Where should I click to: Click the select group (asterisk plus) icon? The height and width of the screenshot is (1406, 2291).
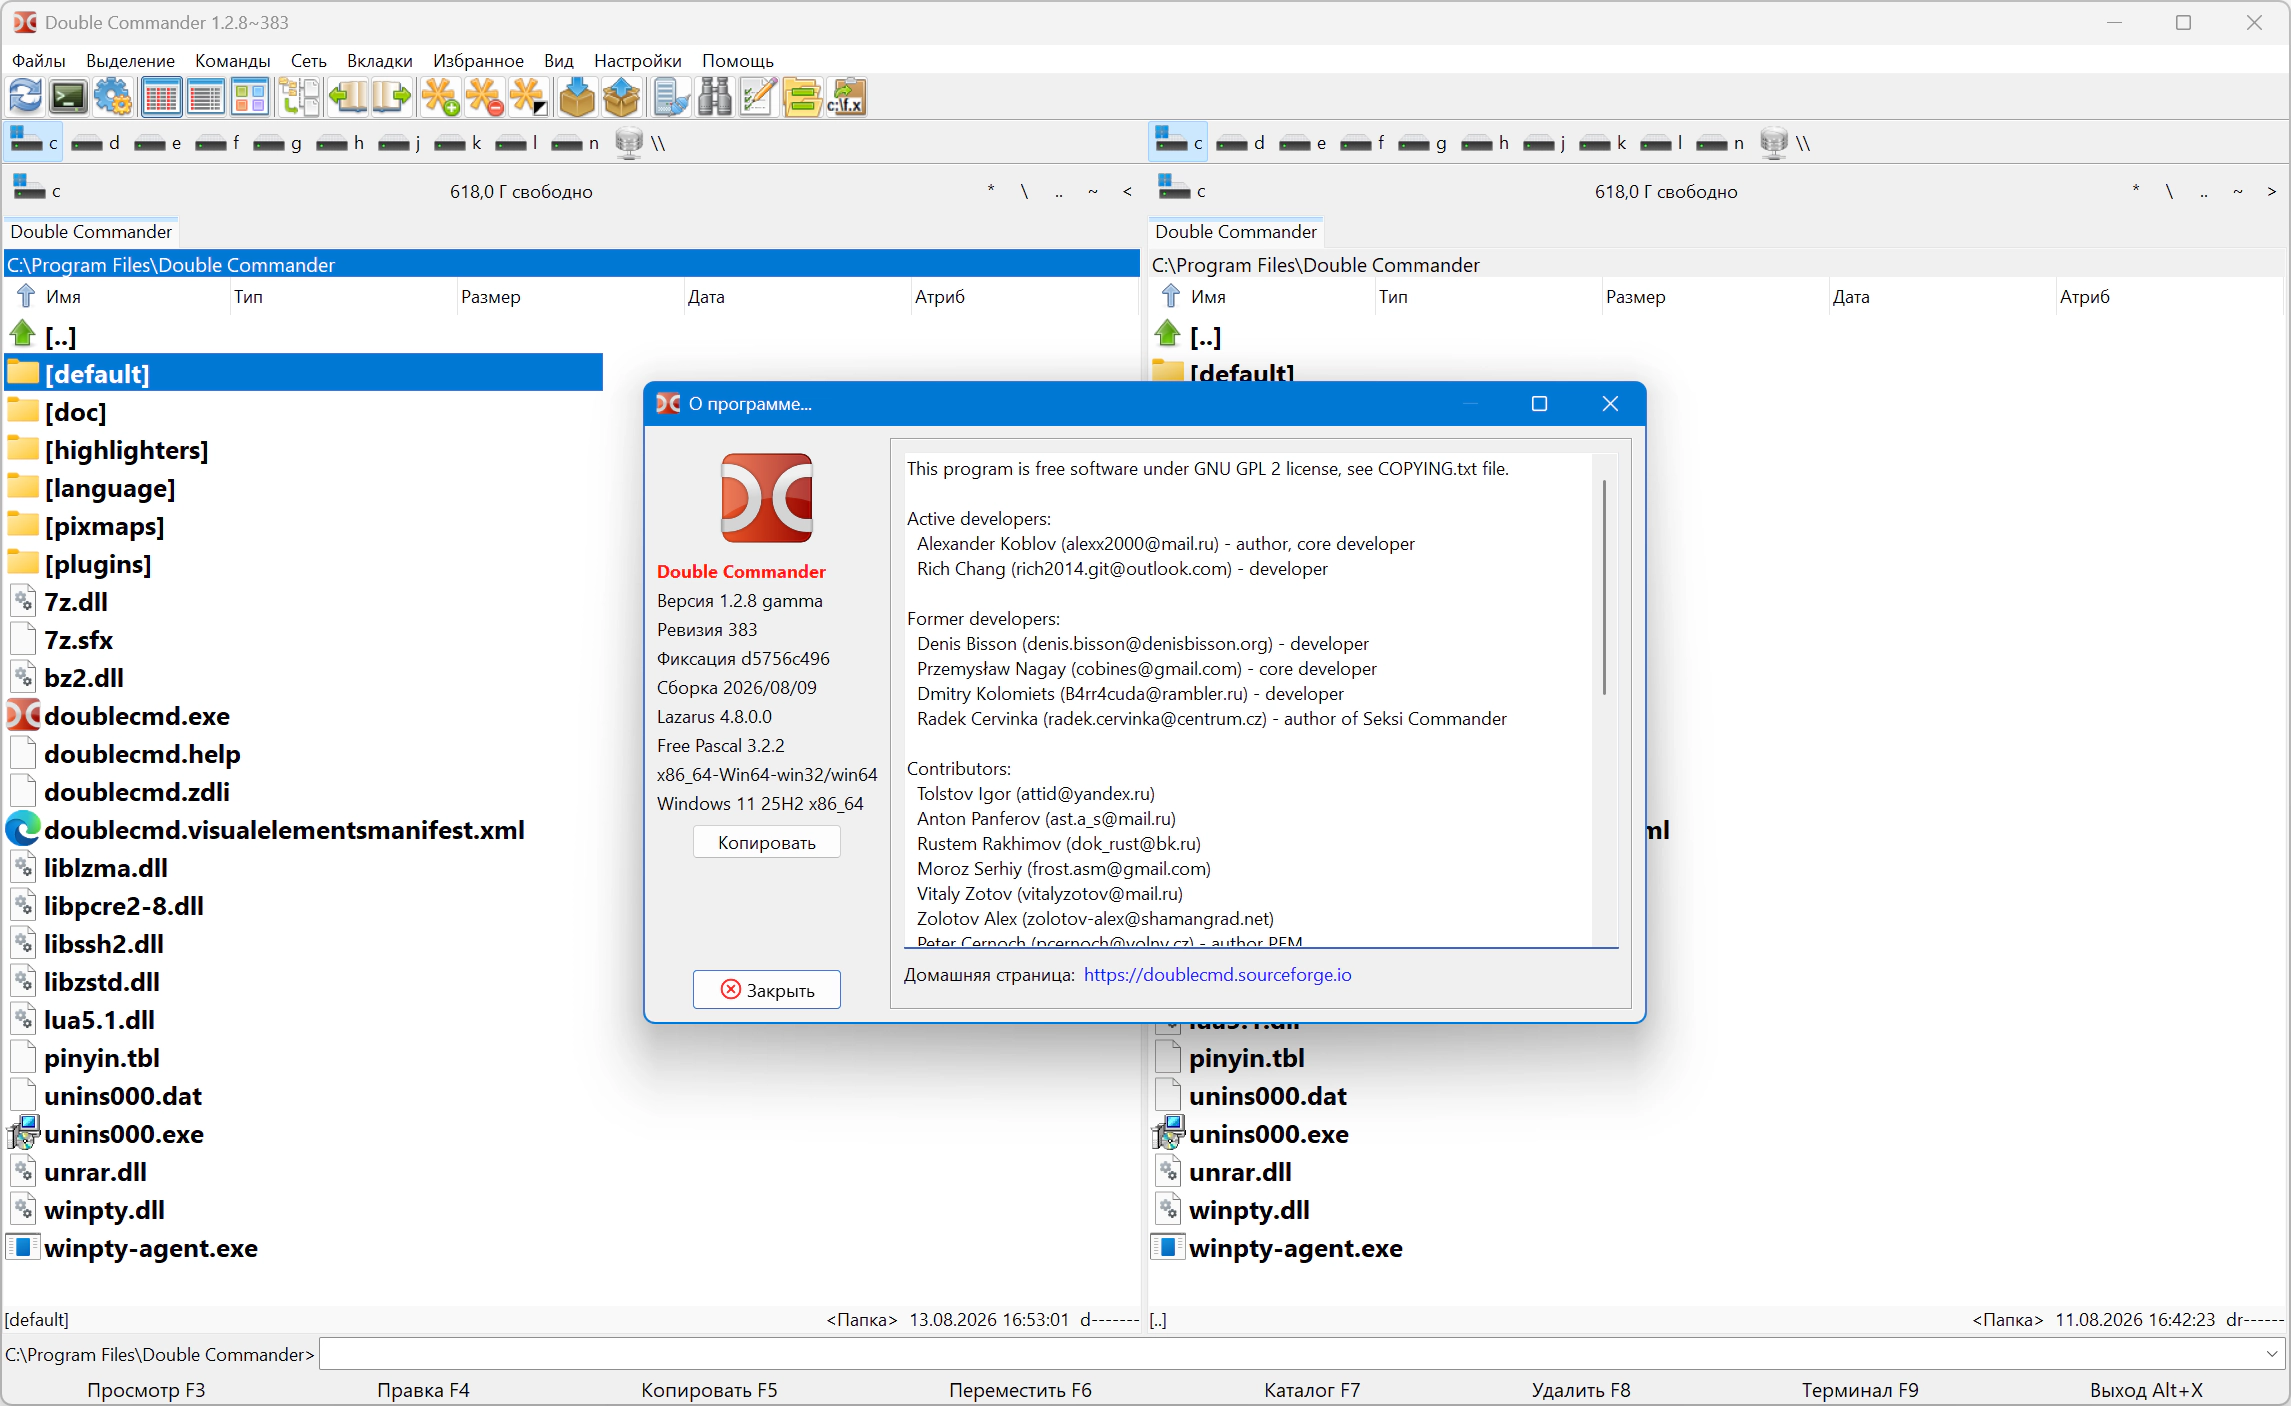[440, 97]
